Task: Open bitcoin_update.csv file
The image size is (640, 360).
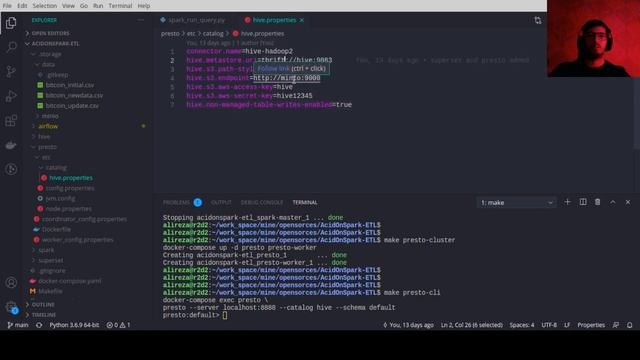Action: (72, 105)
